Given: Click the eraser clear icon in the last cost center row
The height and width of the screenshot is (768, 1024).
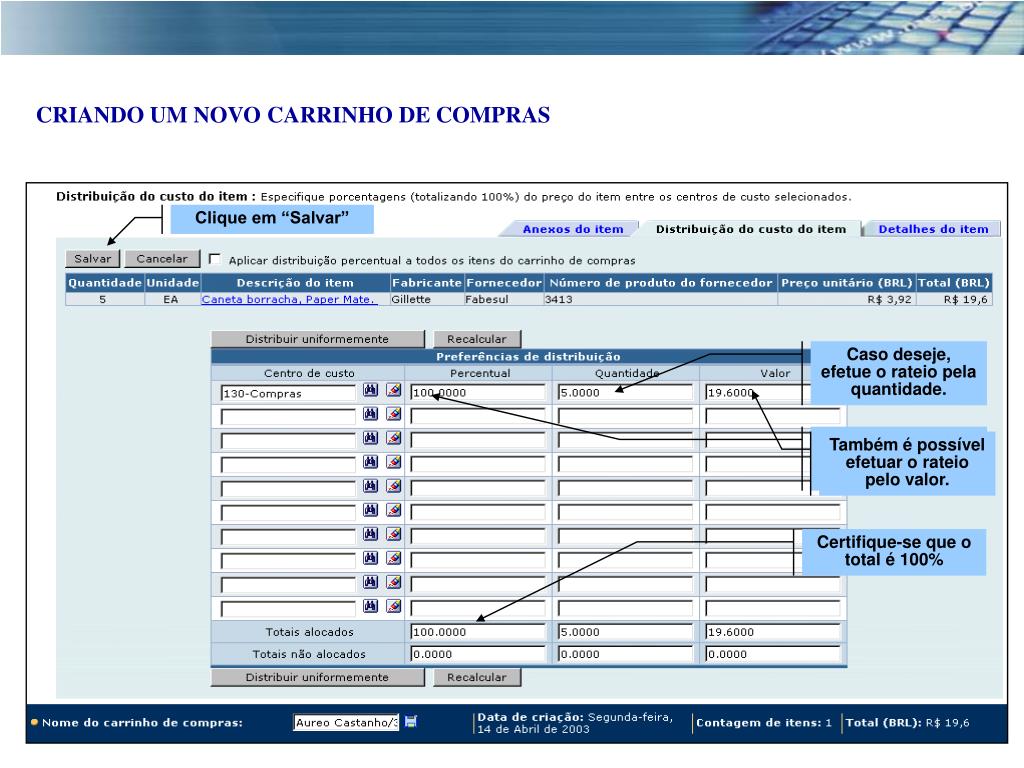Looking at the screenshot, I should (x=393, y=606).
